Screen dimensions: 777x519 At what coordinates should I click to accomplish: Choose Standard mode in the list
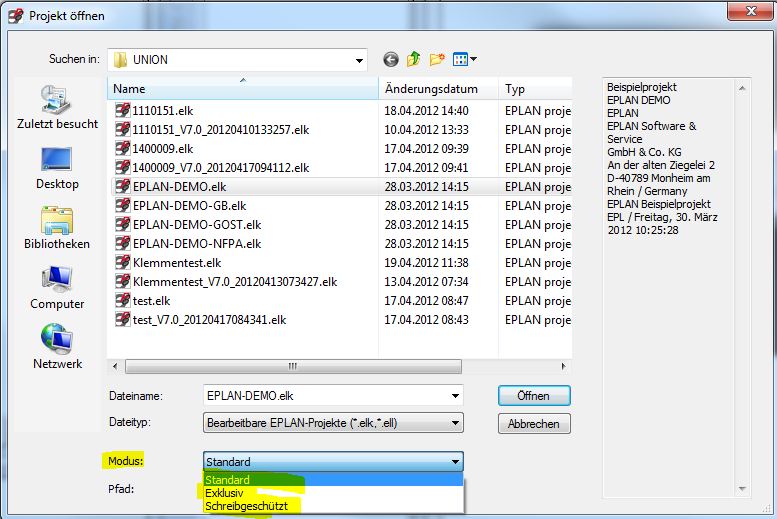pyautogui.click(x=333, y=479)
